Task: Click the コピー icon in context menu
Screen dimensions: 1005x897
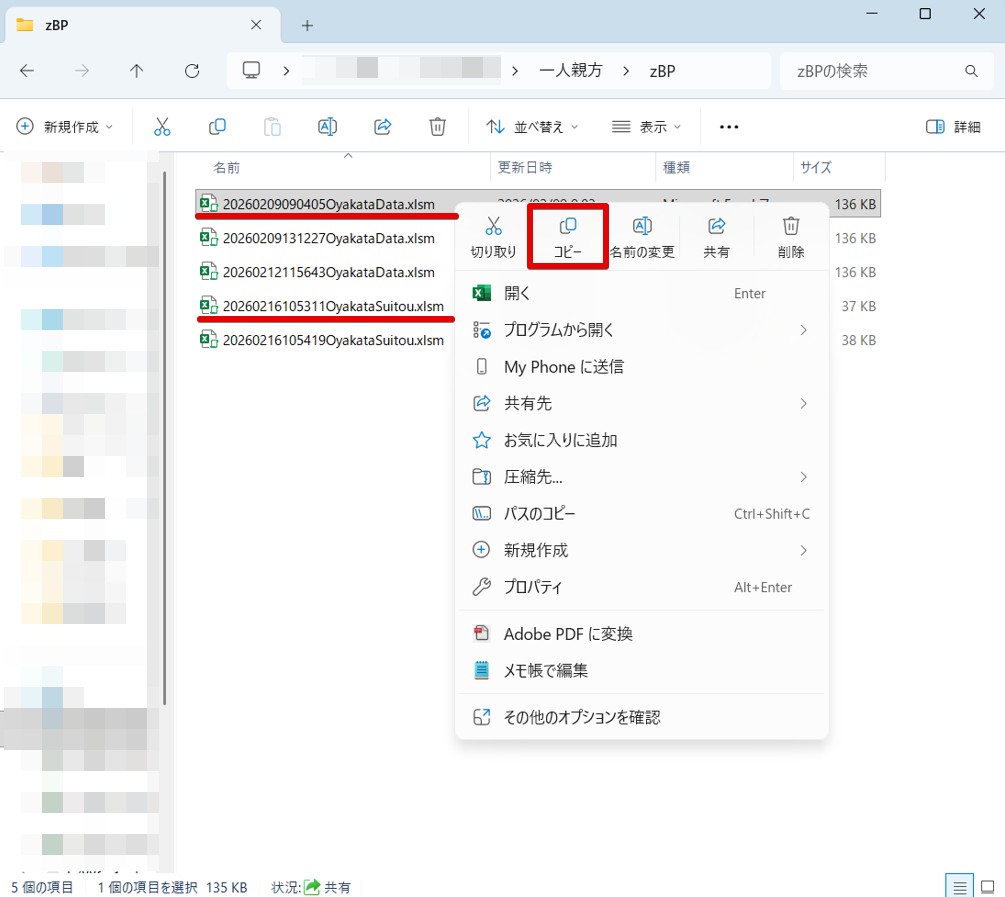Action: (568, 227)
